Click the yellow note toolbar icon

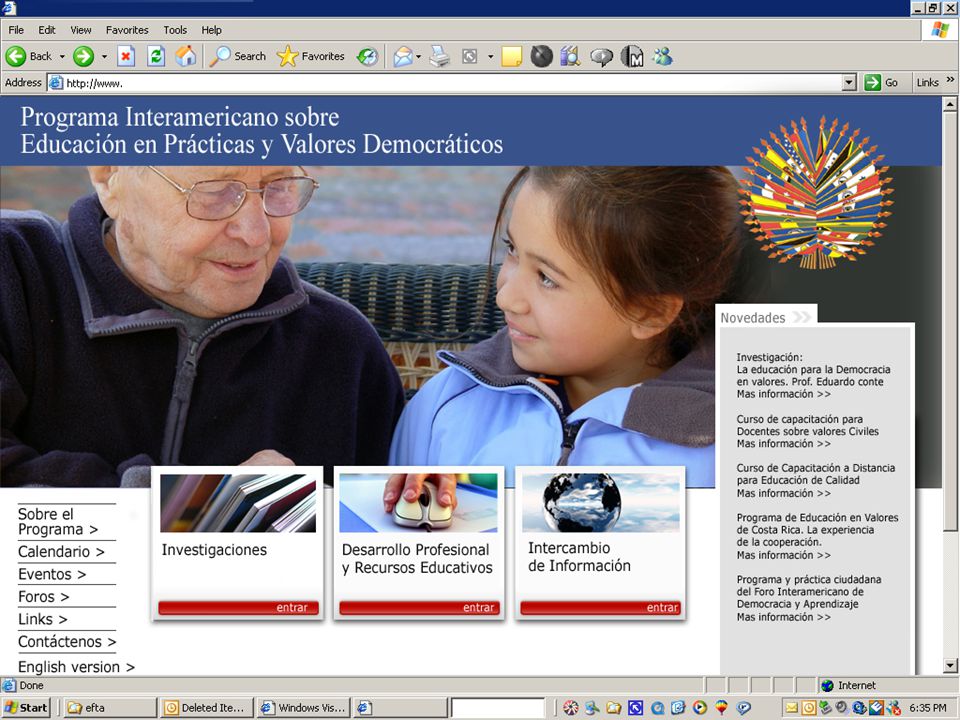[511, 56]
